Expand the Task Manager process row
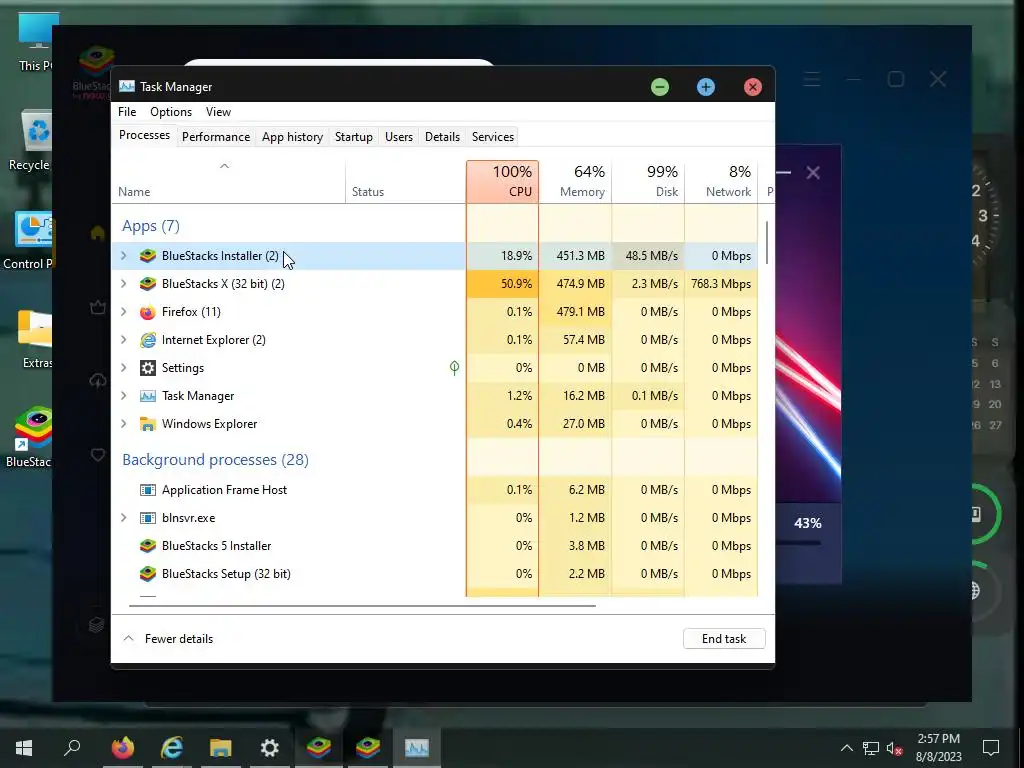Image resolution: width=1024 pixels, height=768 pixels. click(x=123, y=396)
